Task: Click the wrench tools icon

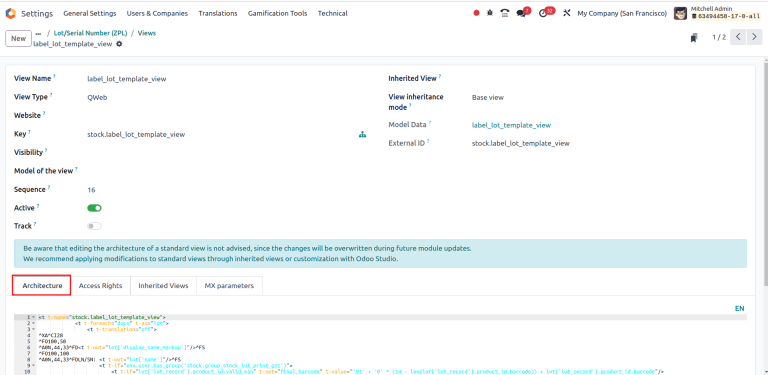Action: click(567, 13)
